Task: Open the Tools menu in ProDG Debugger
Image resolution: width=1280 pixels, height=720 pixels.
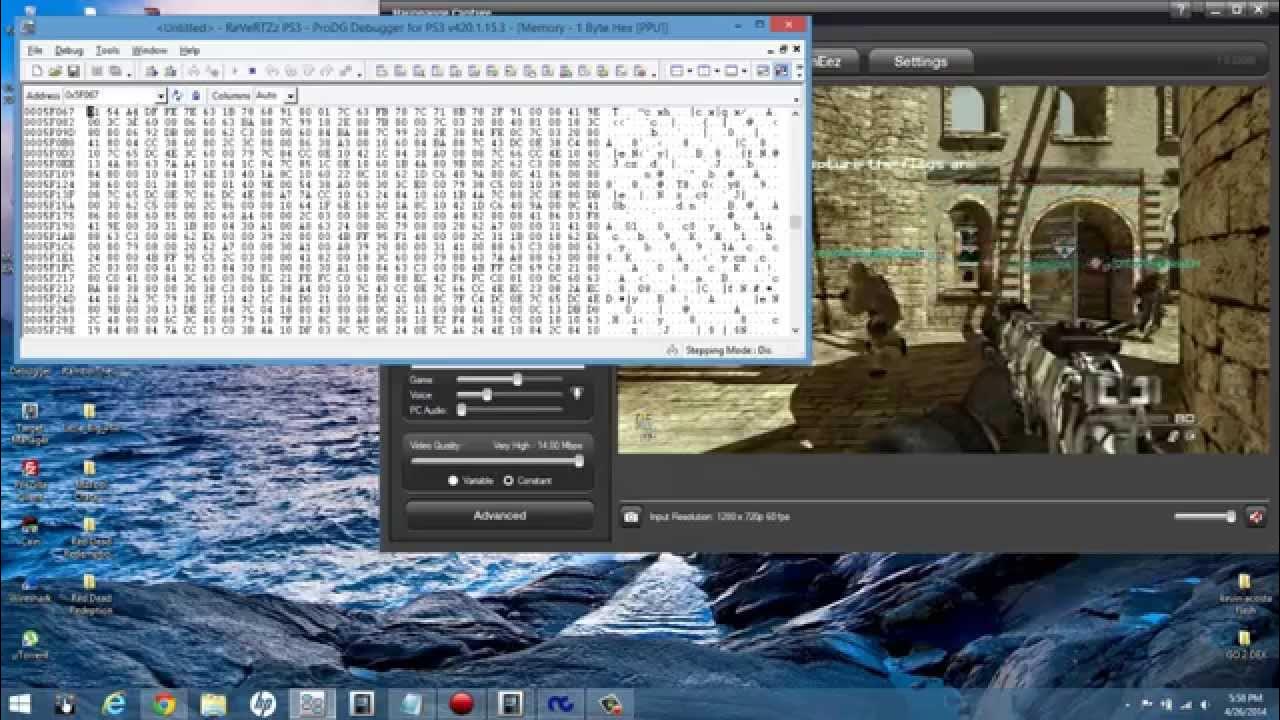Action: (x=107, y=50)
